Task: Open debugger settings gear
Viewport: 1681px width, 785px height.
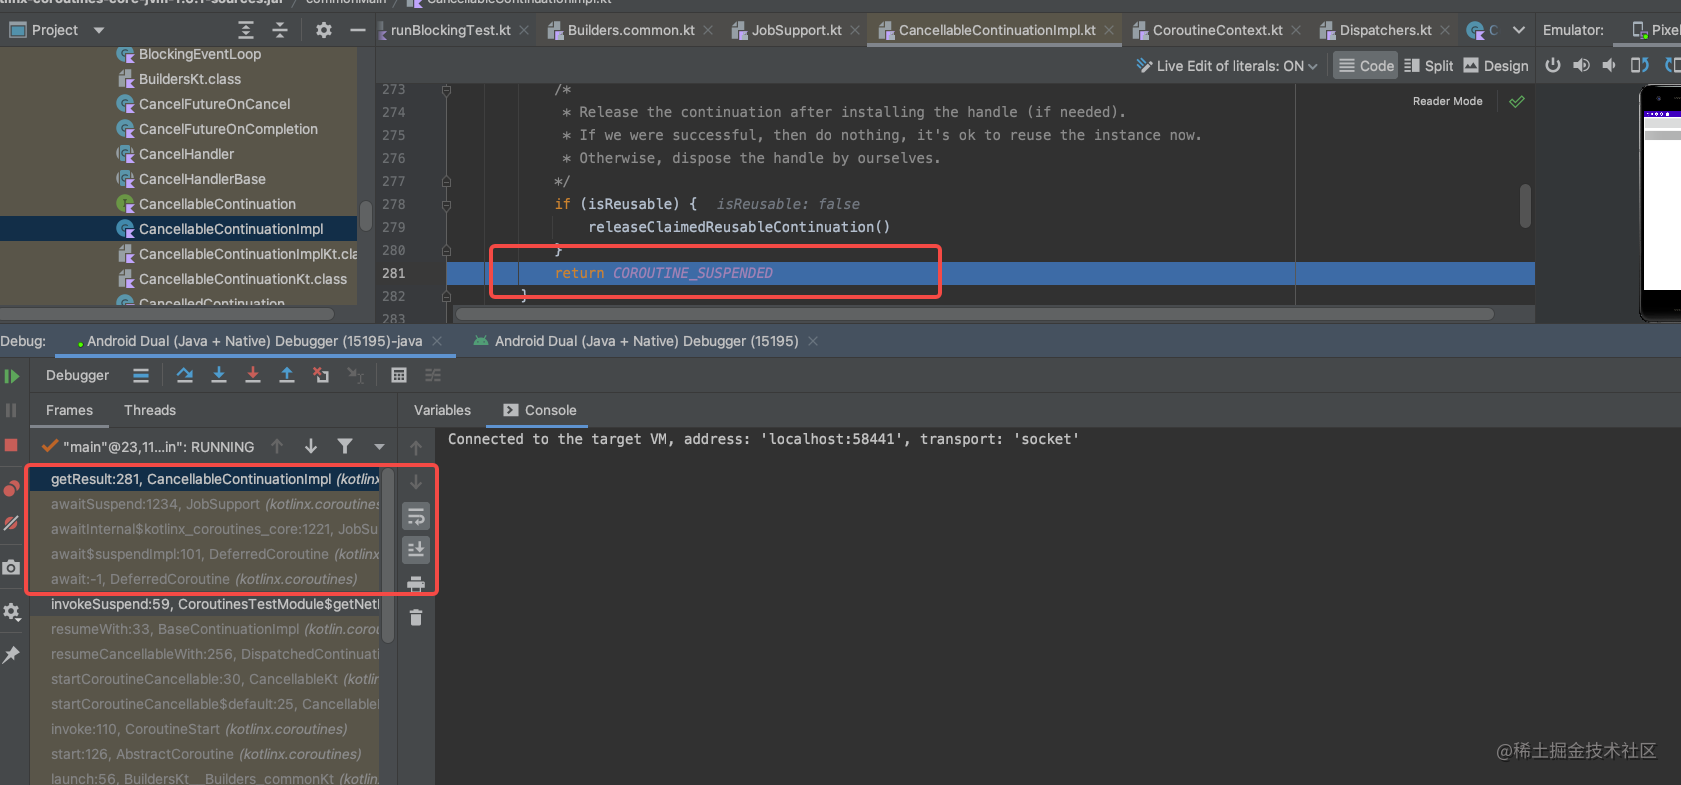Action: (x=11, y=611)
